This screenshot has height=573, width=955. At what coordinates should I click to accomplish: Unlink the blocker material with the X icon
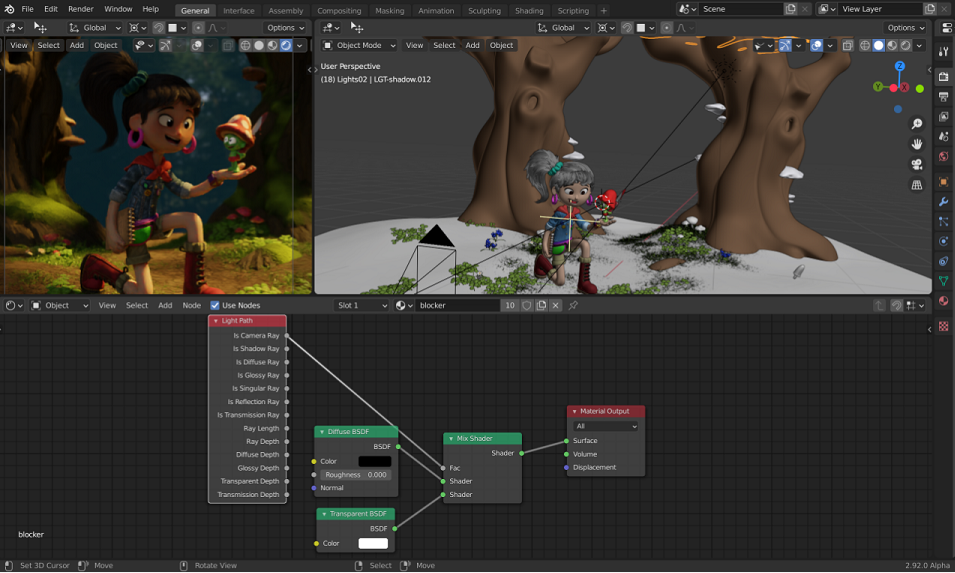pos(555,306)
